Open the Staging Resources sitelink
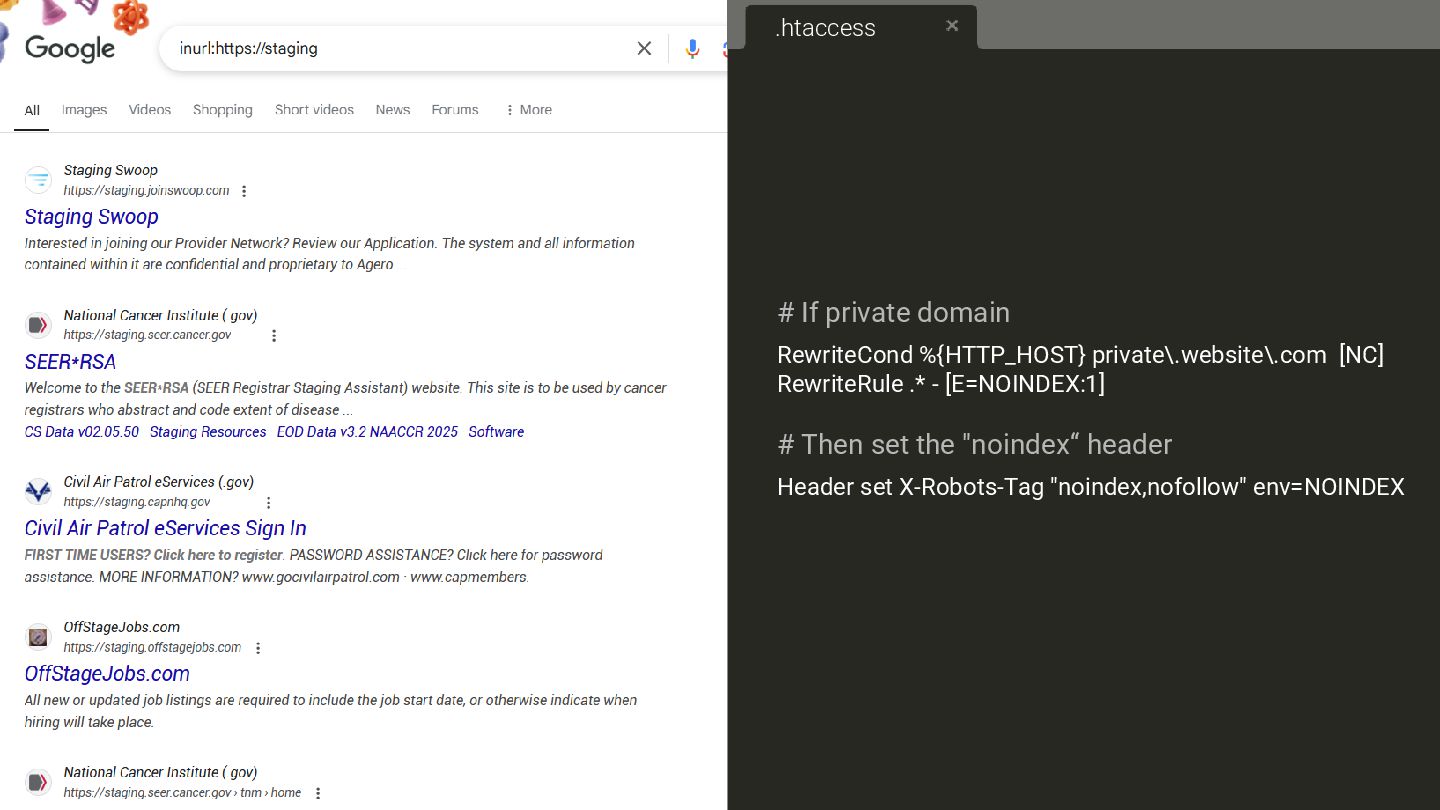1440x810 pixels. coord(208,432)
